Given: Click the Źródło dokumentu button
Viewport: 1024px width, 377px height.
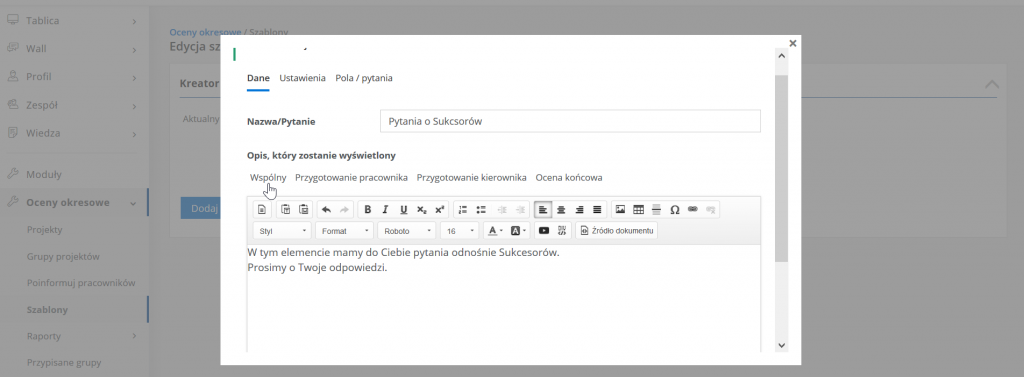Looking at the screenshot, I should pos(616,231).
